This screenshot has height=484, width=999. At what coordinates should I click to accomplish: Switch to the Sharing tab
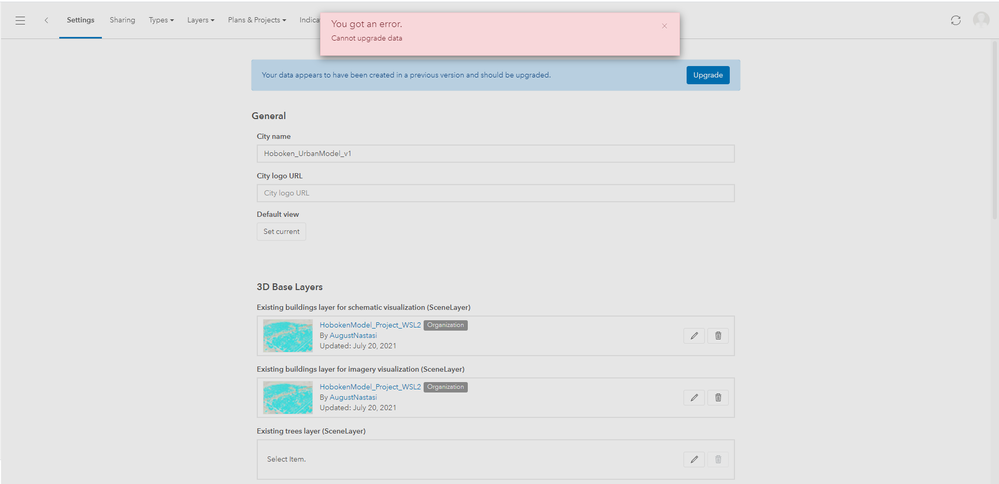(122, 20)
